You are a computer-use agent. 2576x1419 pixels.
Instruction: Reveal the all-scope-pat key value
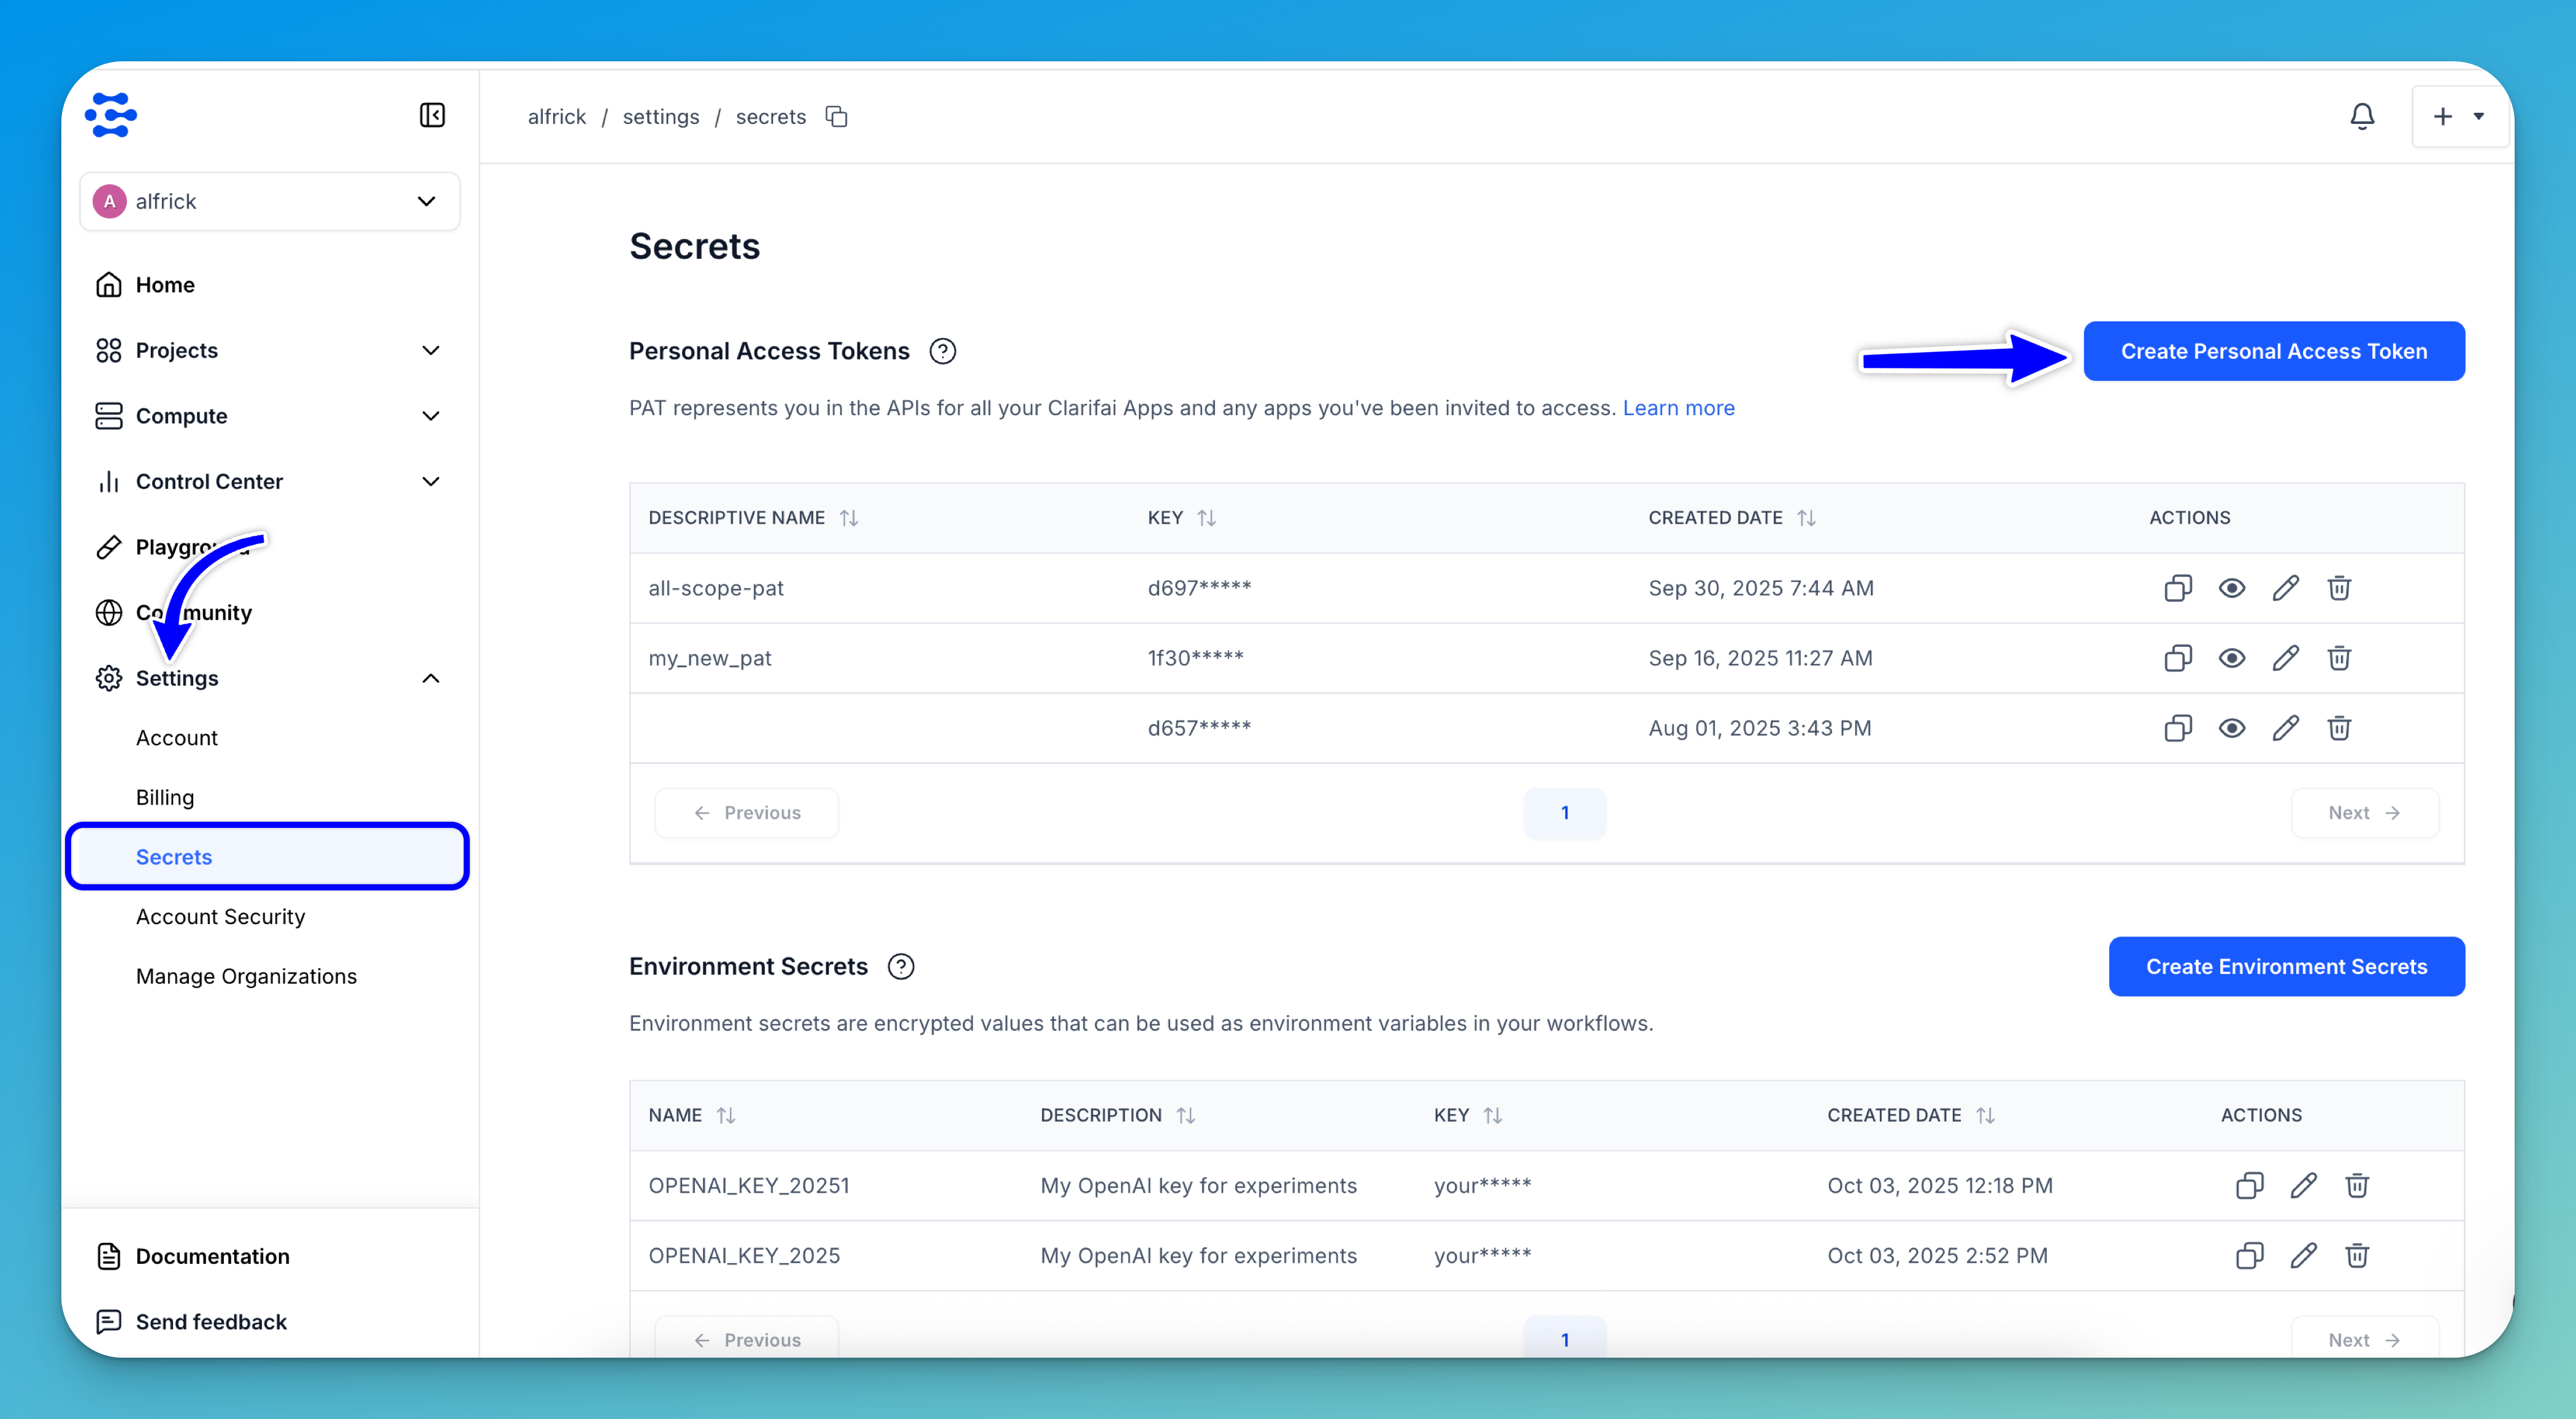pyautogui.click(x=2231, y=588)
